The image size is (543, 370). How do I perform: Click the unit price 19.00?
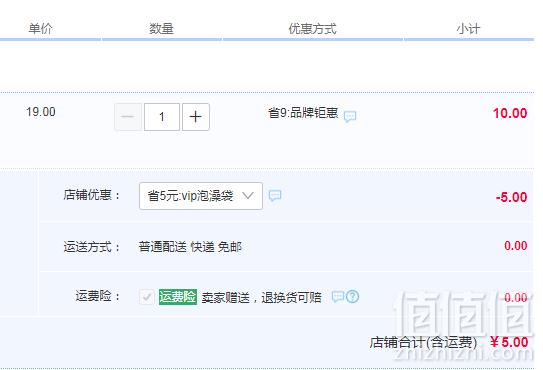pos(41,112)
